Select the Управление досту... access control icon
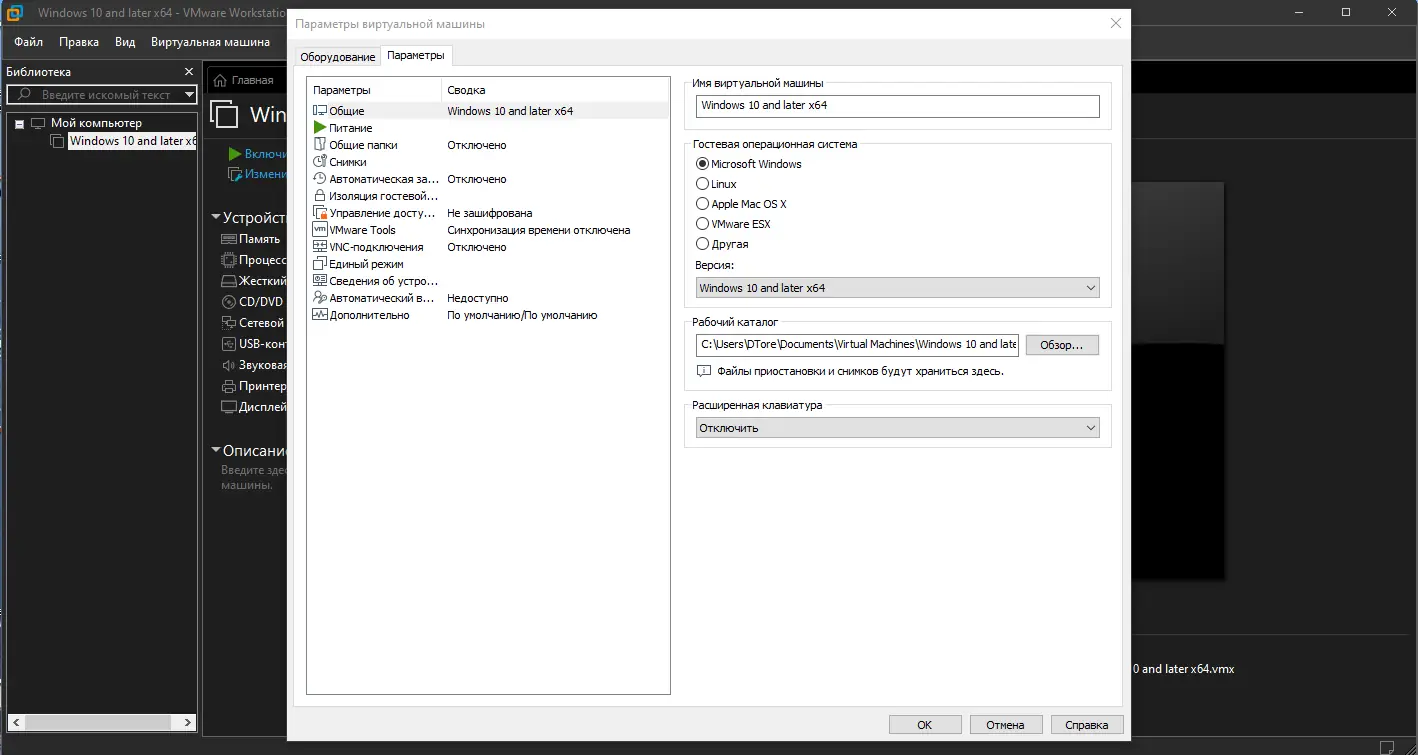Image resolution: width=1418 pixels, height=755 pixels. pyautogui.click(x=320, y=213)
